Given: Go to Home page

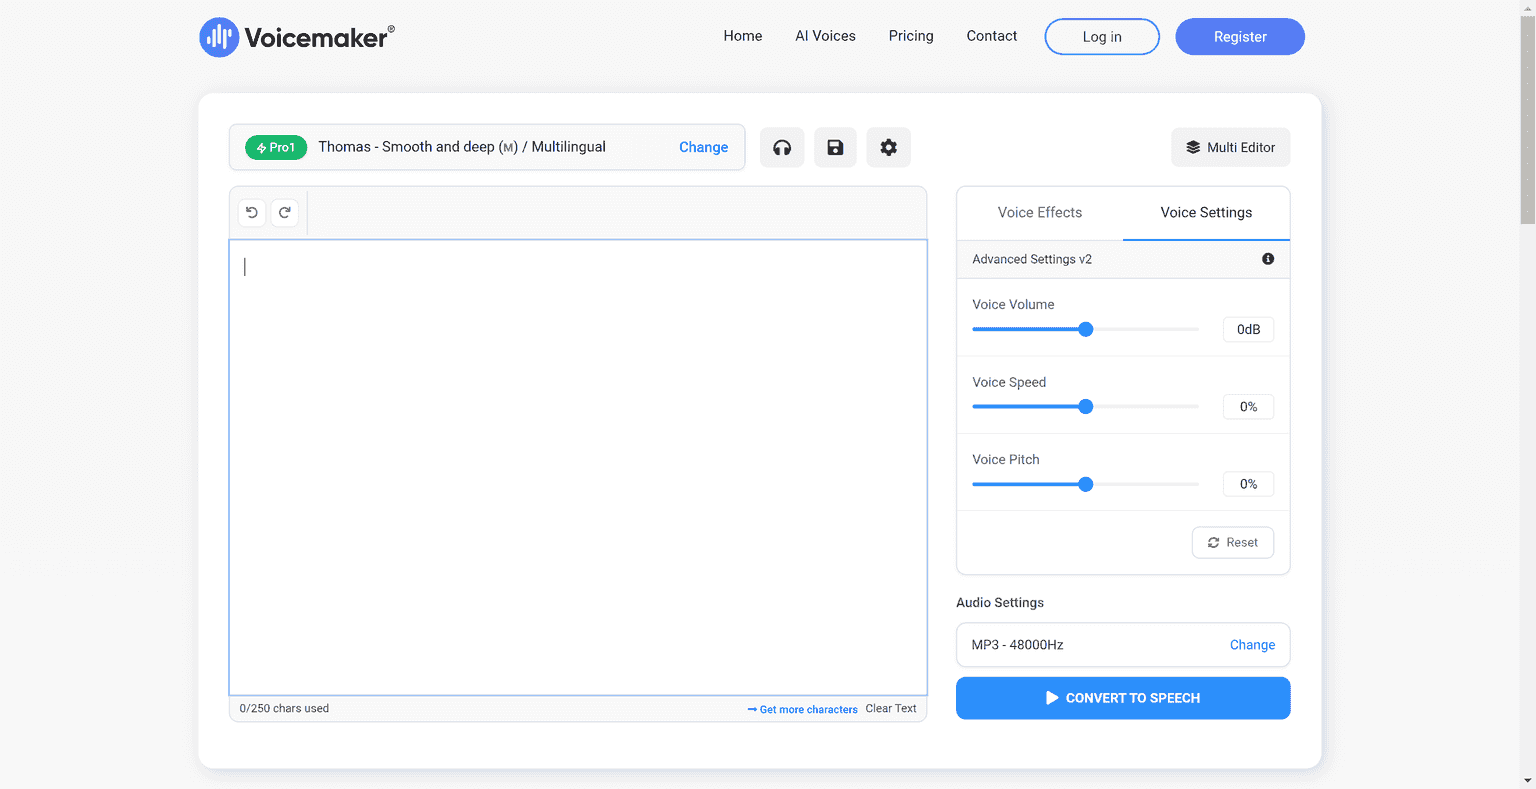Looking at the screenshot, I should [743, 36].
